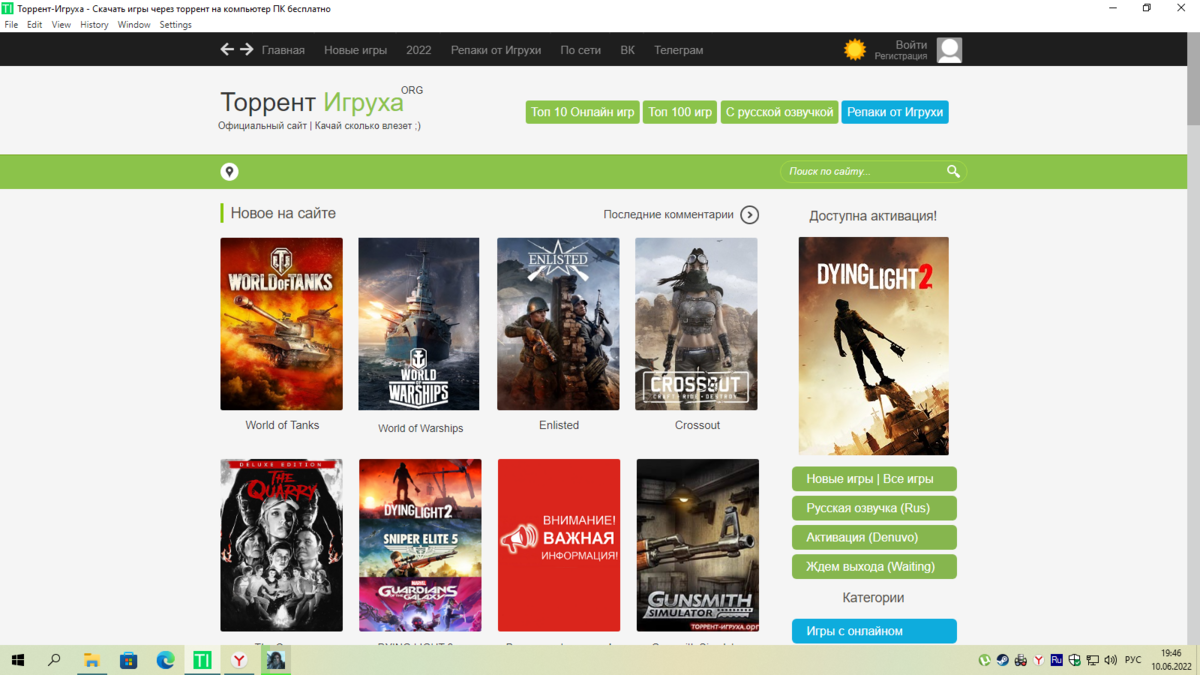Image resolution: width=1200 pixels, height=675 pixels.
Task: Open the History menu
Action: click(94, 24)
